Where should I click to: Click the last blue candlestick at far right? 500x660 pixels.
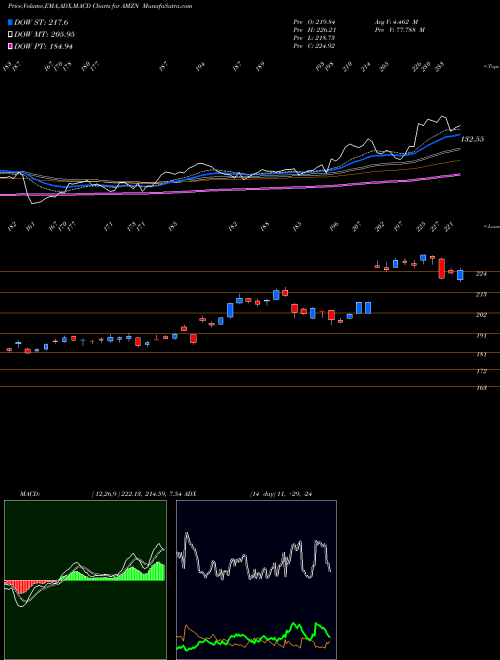coord(460,275)
